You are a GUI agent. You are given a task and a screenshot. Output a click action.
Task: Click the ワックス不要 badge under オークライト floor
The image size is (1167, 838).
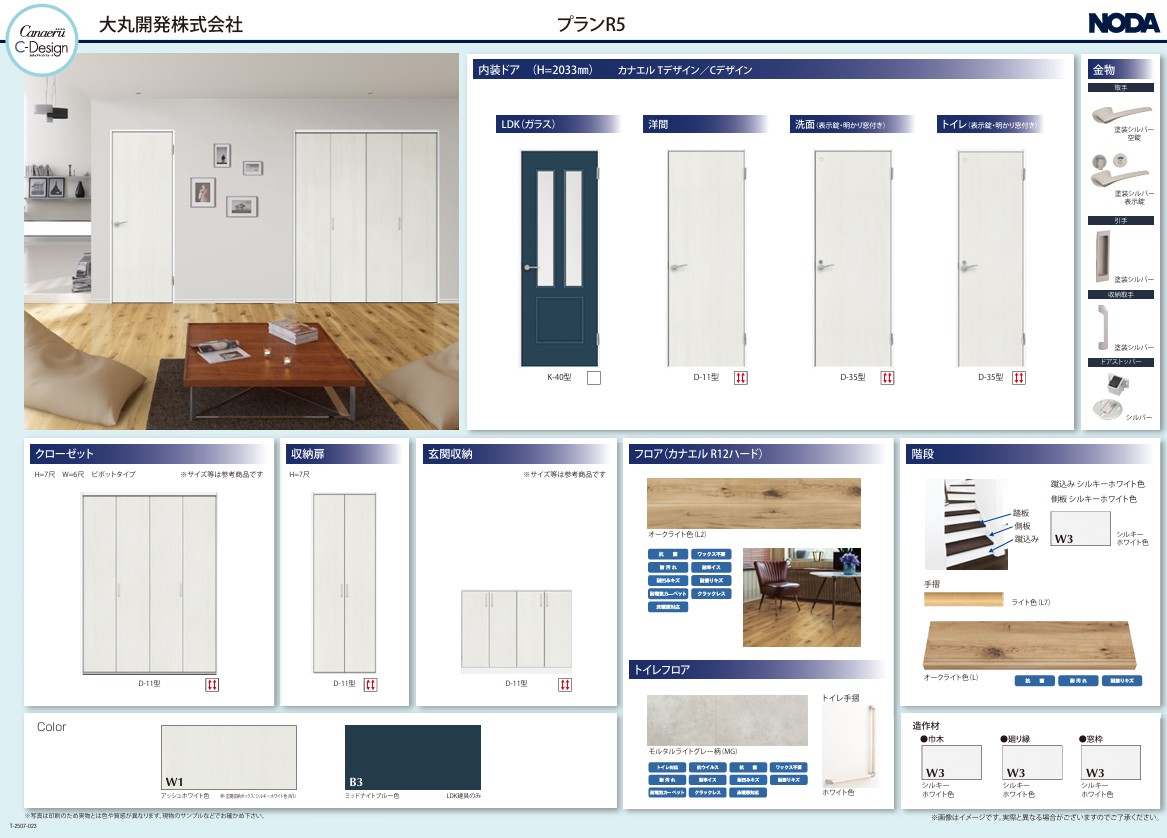click(713, 553)
